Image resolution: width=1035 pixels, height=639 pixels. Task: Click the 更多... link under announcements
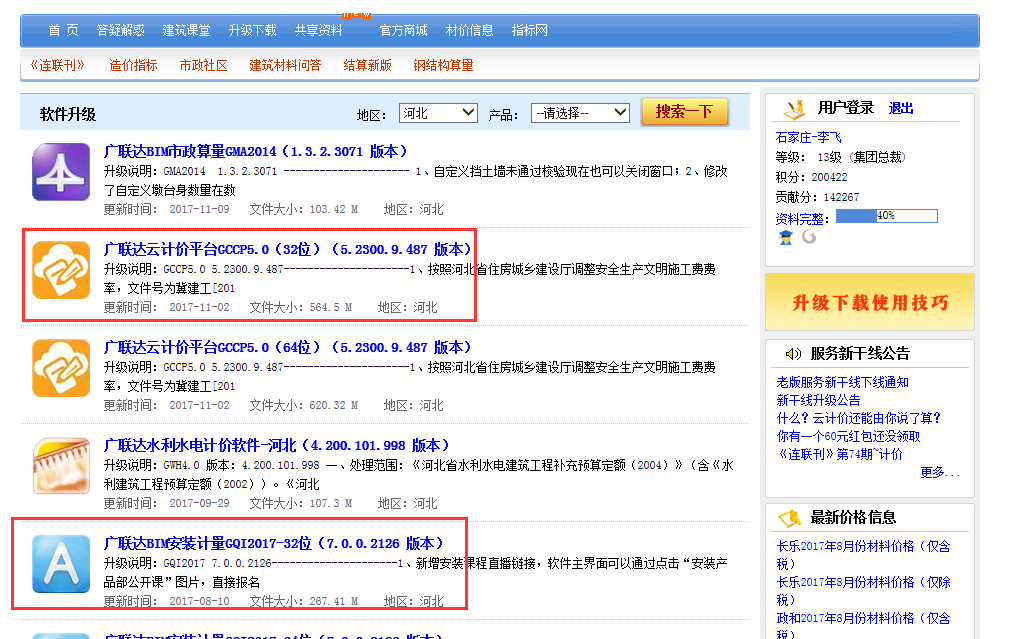coord(940,473)
